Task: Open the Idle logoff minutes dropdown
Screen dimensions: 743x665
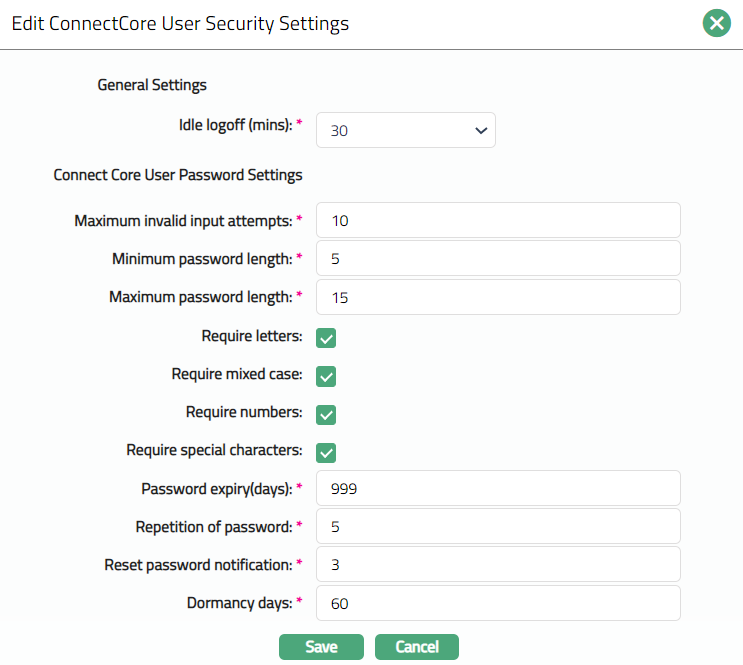Action: coord(405,130)
